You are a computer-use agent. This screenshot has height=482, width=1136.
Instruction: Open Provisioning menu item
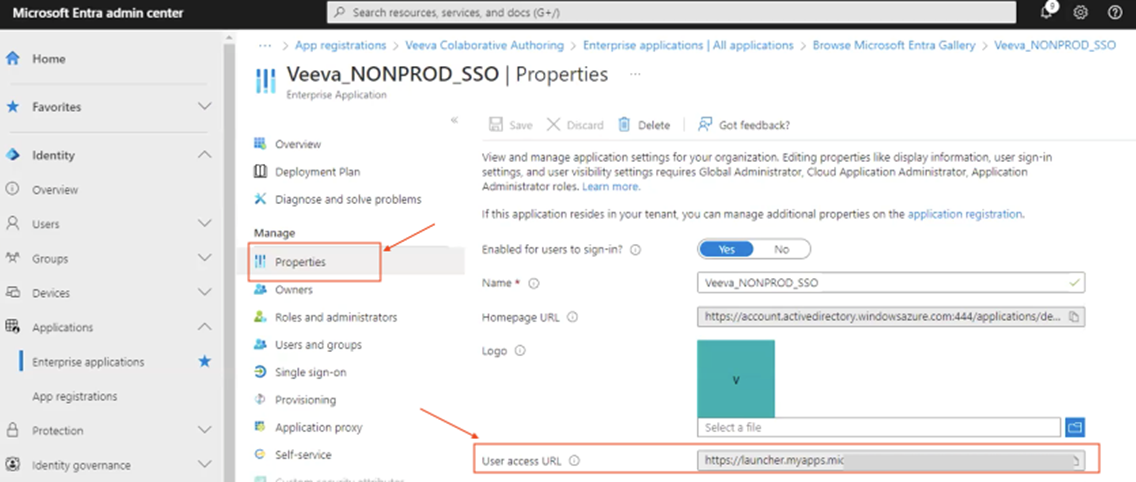(x=295, y=399)
